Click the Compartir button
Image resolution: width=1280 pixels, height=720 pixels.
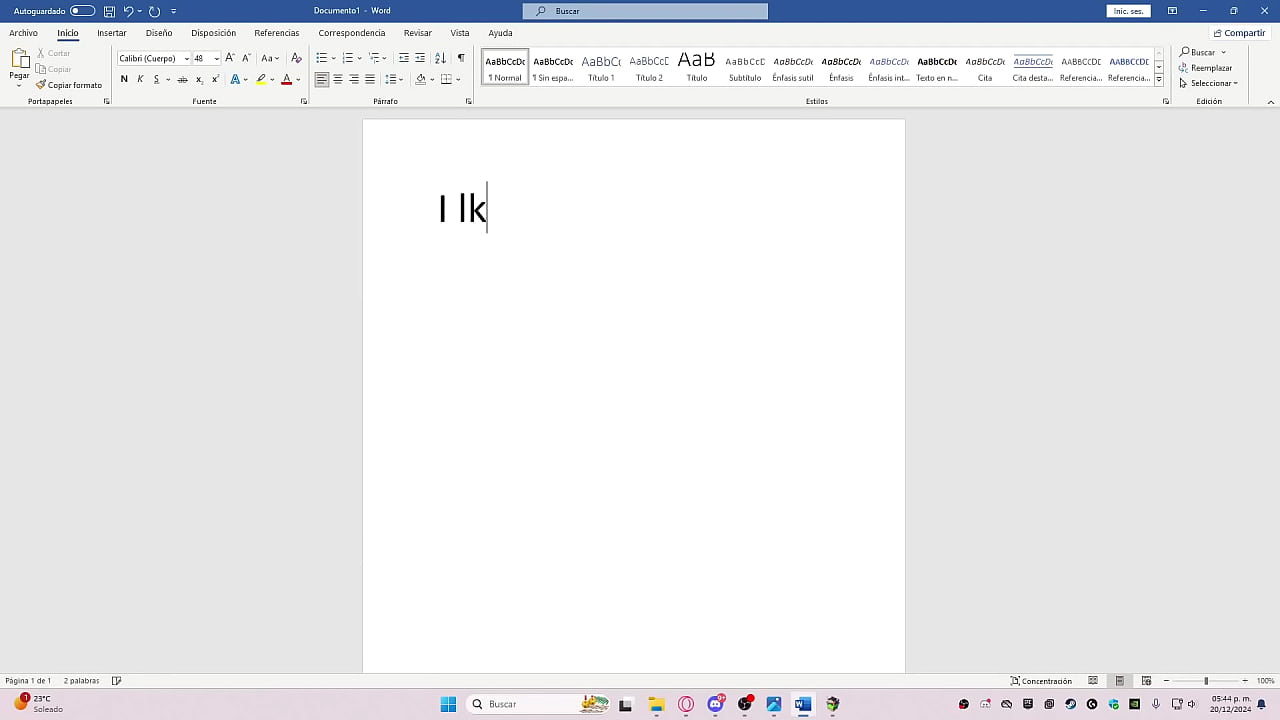(x=1239, y=33)
